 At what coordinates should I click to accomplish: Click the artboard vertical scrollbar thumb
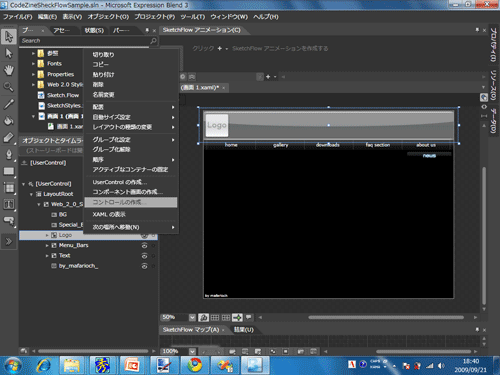484,235
